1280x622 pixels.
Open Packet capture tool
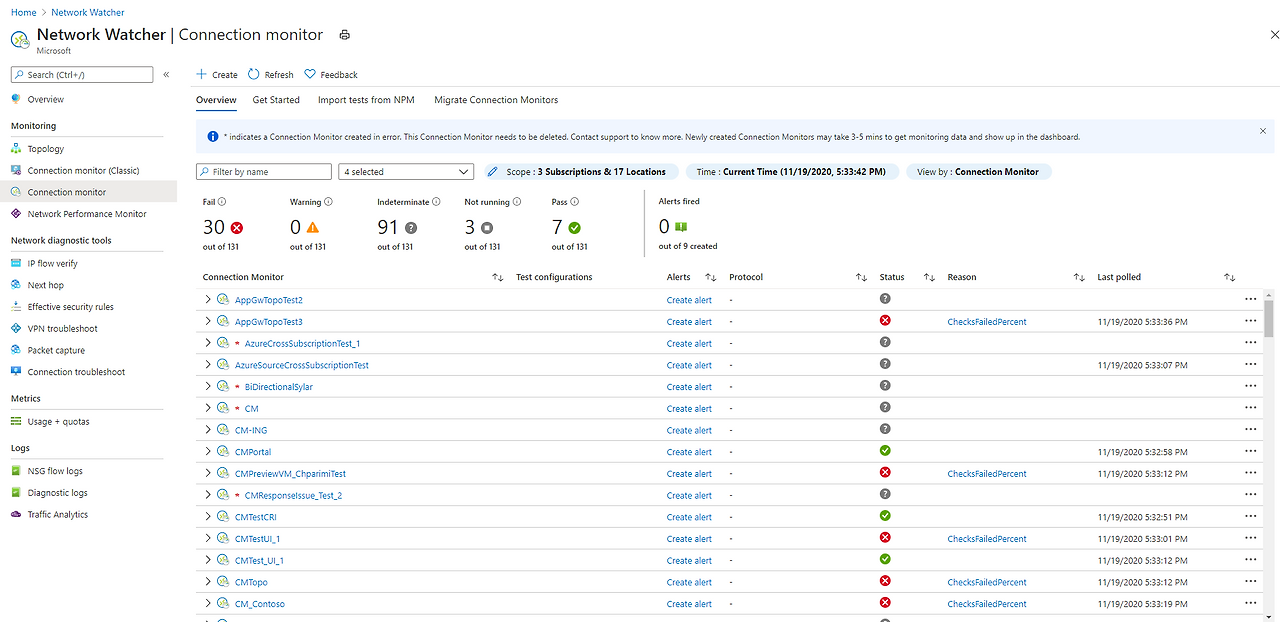point(56,350)
